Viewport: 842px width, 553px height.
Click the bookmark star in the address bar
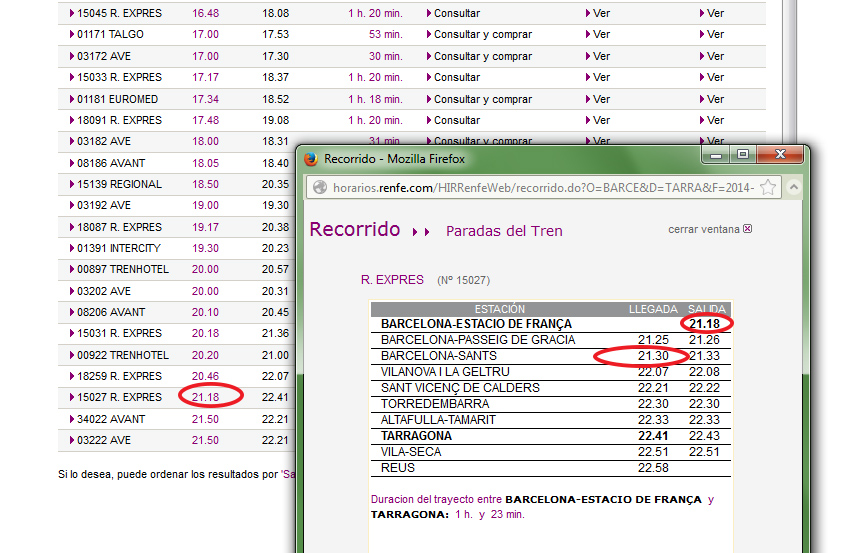(x=768, y=187)
